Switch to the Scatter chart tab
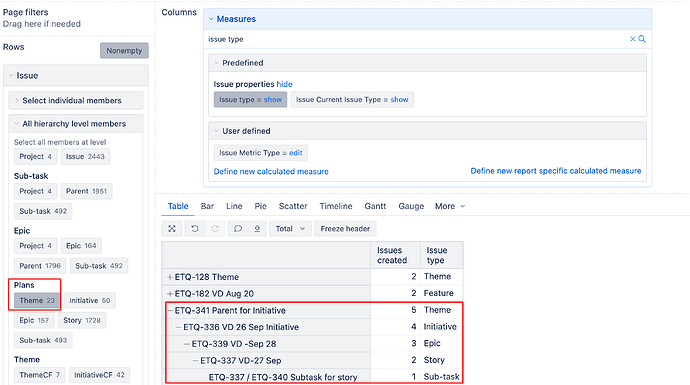This screenshot has height=385, width=690. 293,206
